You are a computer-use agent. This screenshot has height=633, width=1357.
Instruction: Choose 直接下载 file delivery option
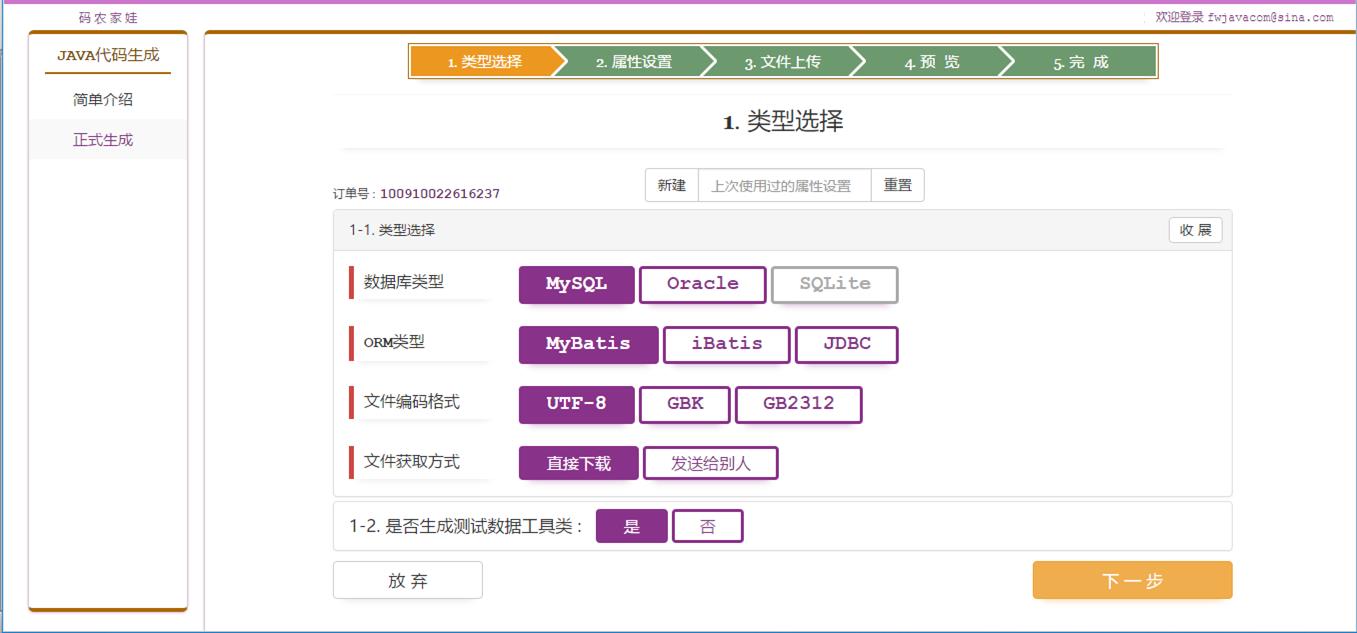(x=578, y=463)
